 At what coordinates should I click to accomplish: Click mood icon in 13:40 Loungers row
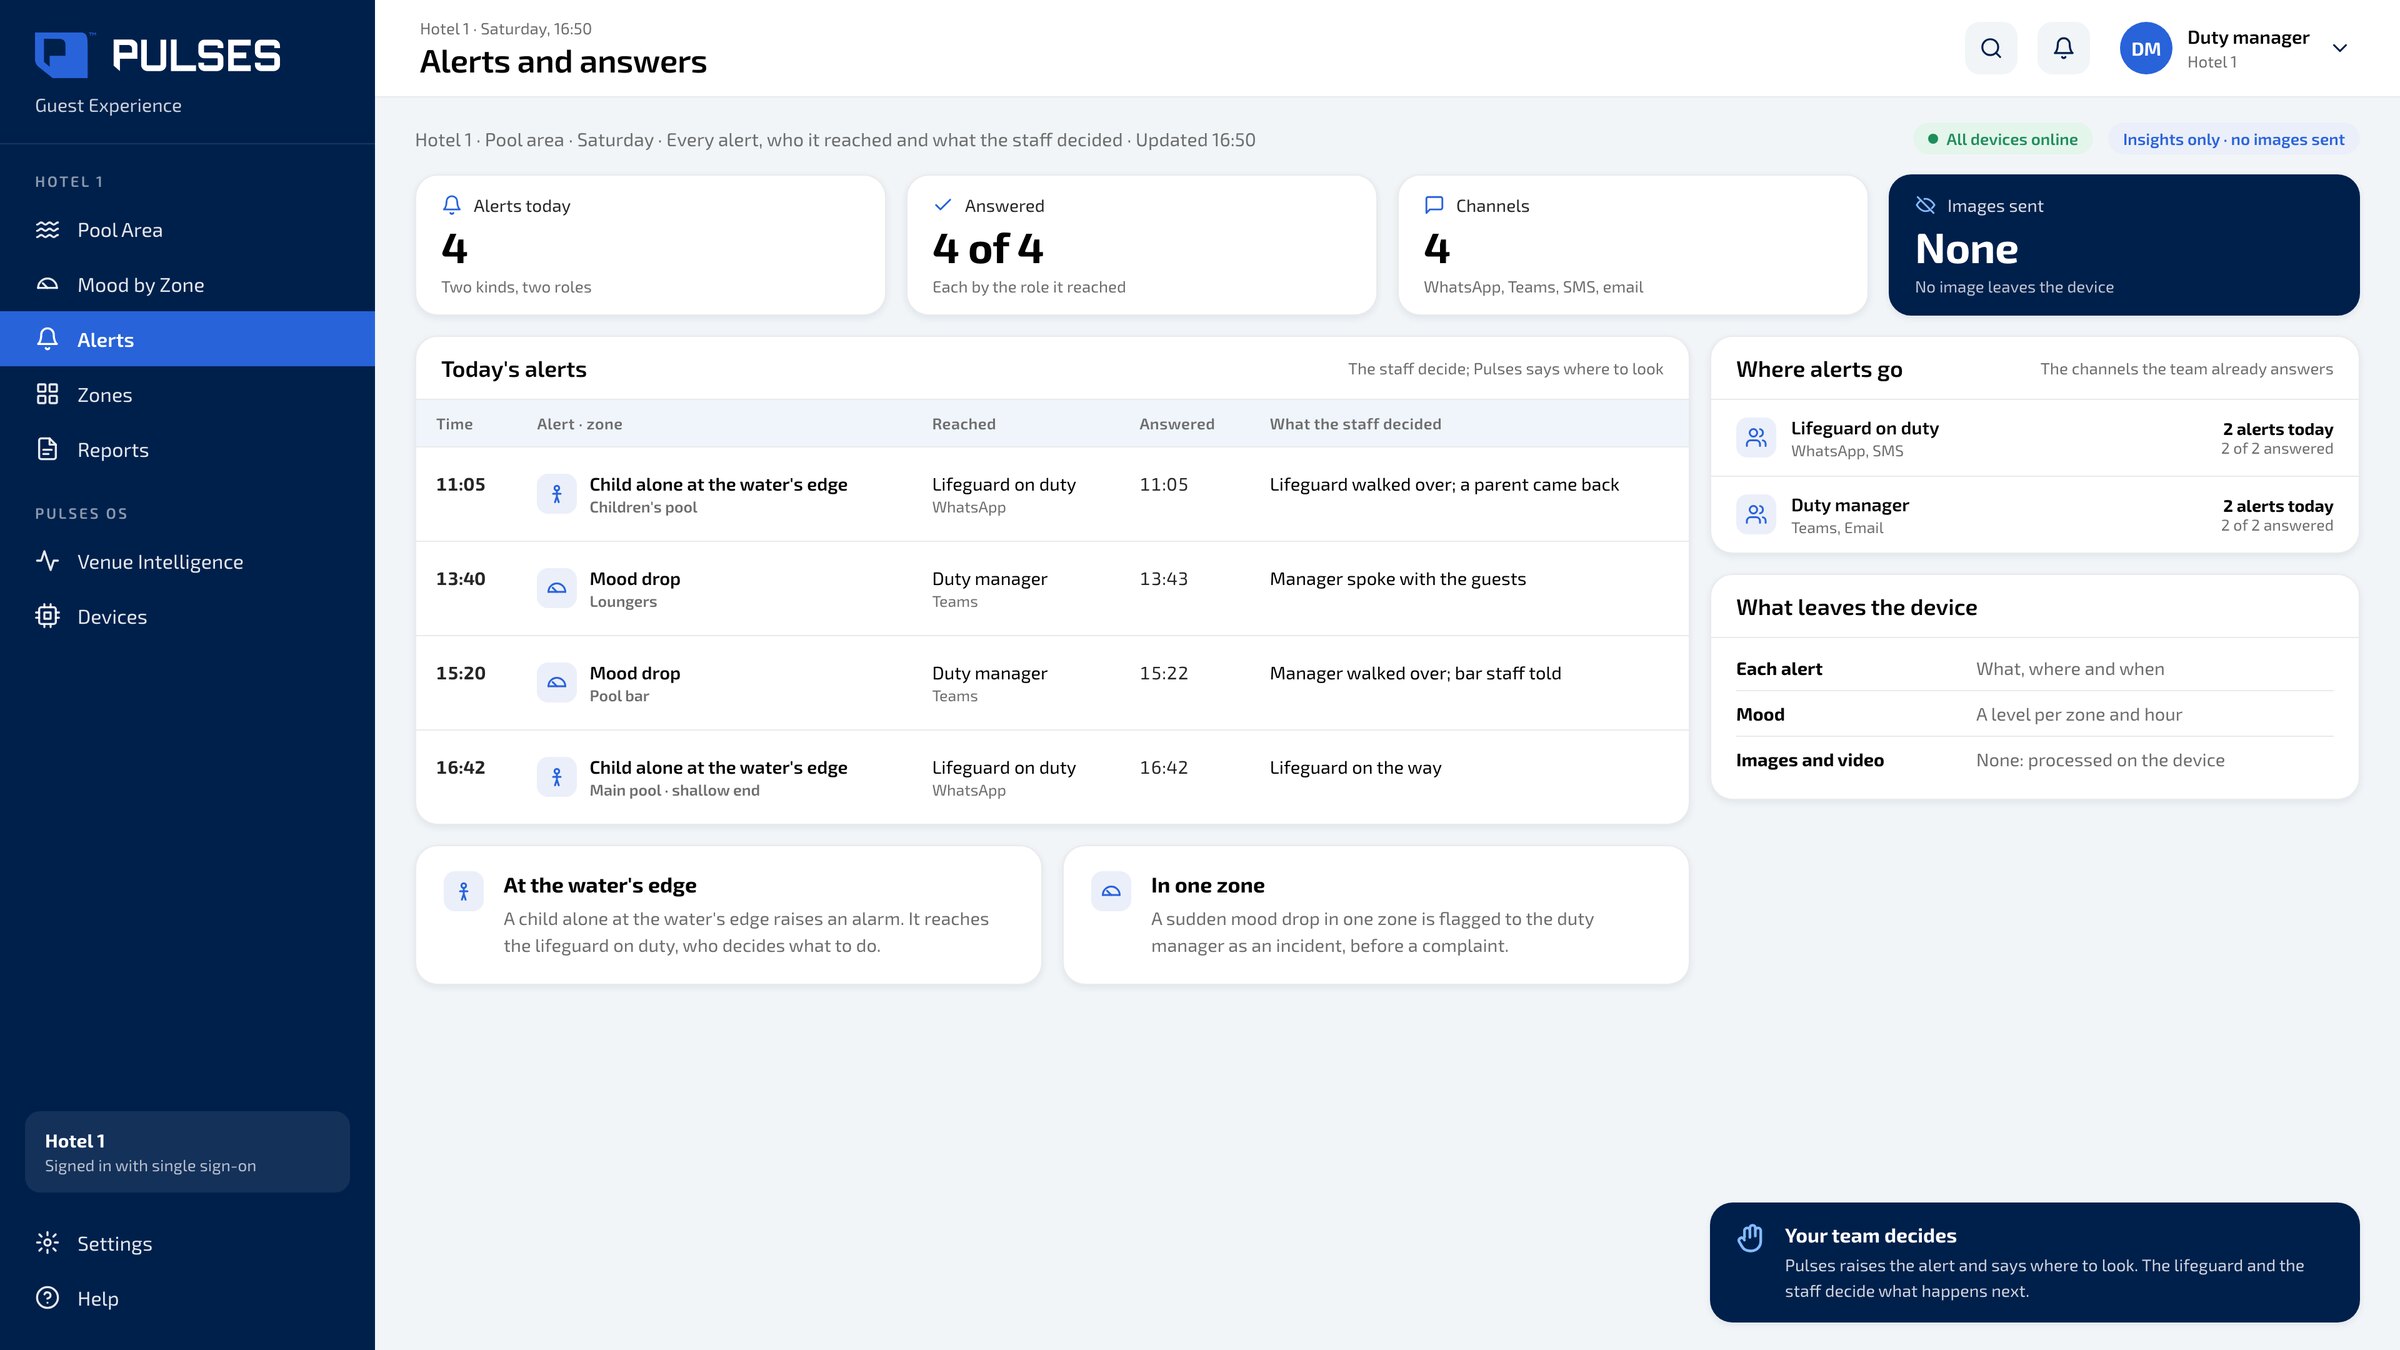556,588
